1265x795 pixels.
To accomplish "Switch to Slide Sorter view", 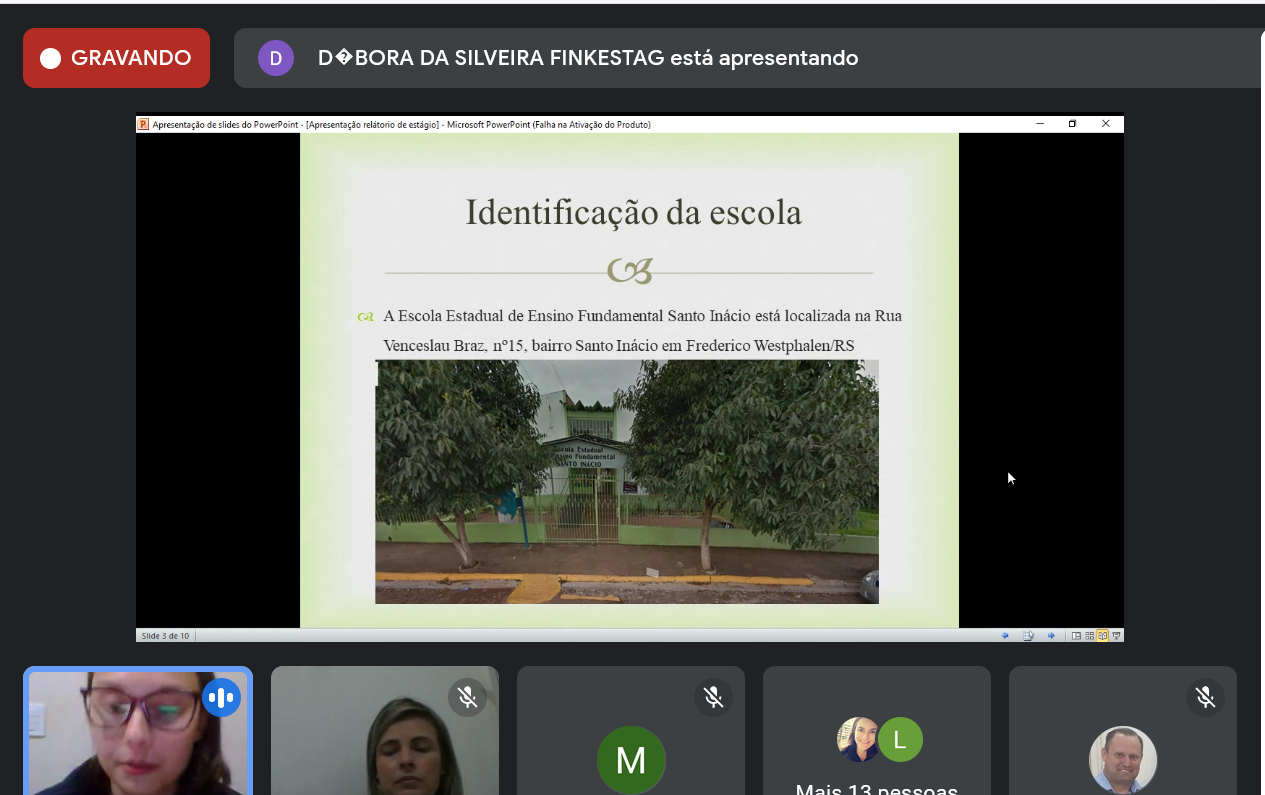I will click(1089, 635).
